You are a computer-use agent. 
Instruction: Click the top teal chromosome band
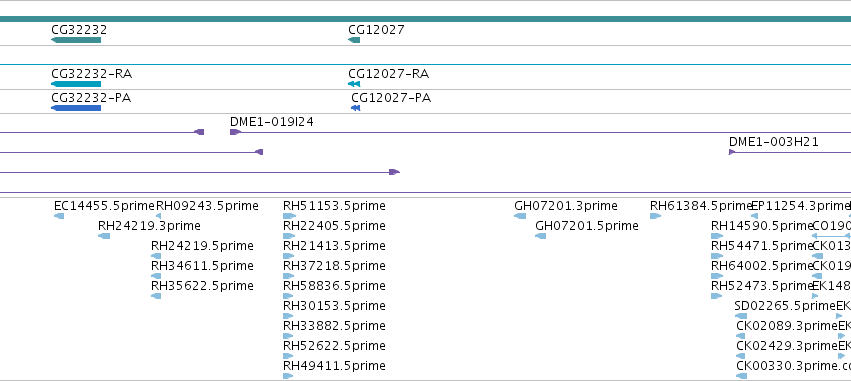426,20
